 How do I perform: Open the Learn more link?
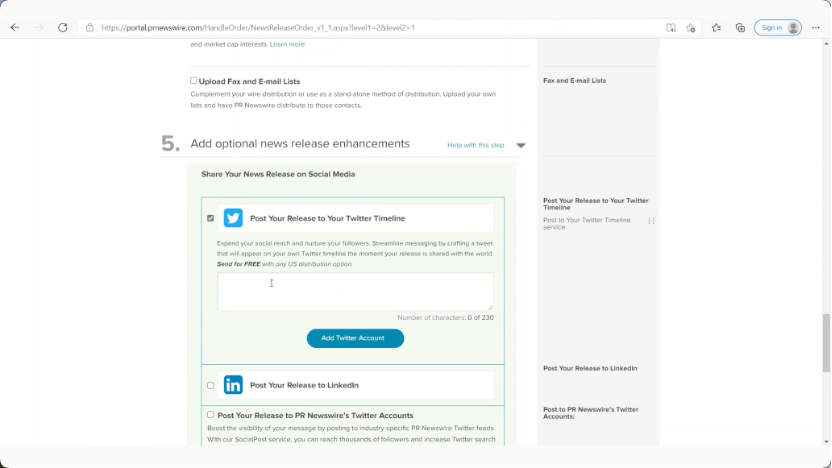click(x=287, y=44)
